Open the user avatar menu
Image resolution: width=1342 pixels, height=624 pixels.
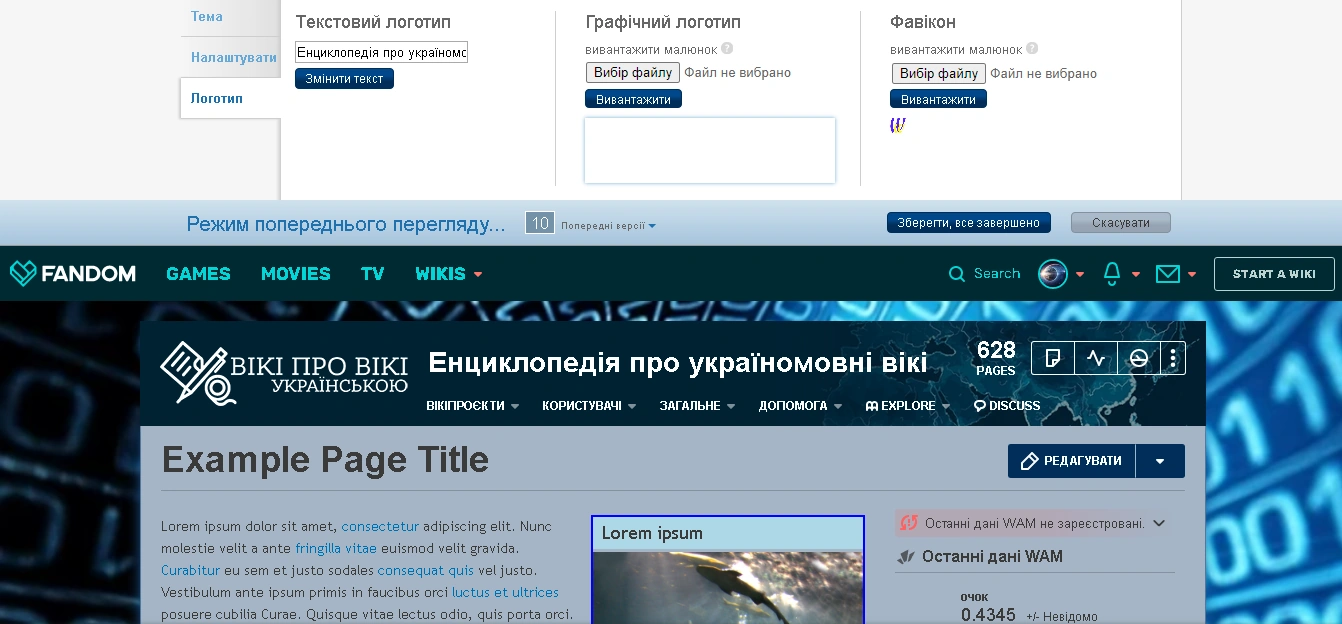[x=1053, y=274]
